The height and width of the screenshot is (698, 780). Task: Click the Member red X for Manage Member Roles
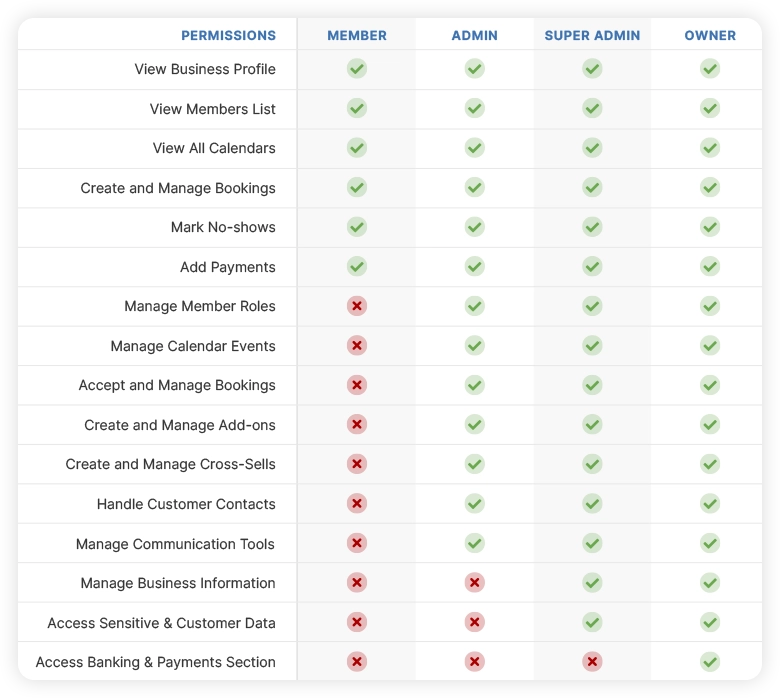pos(357,306)
